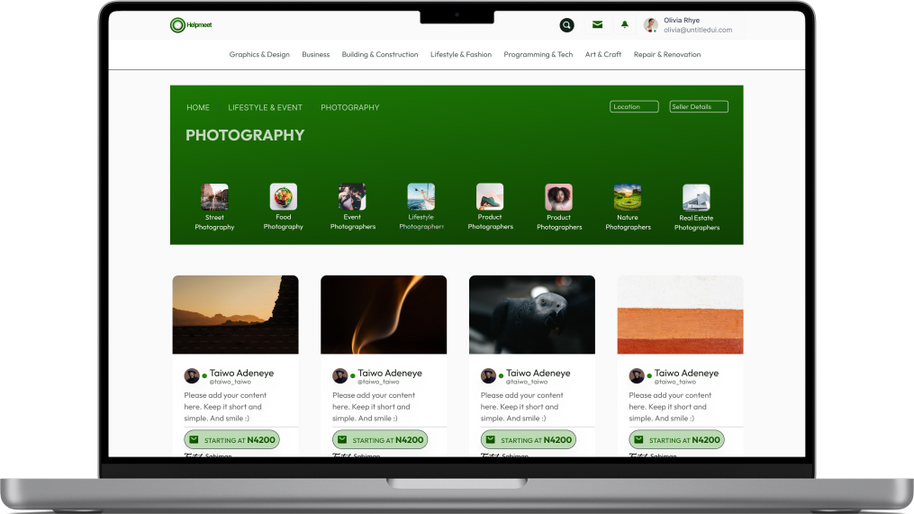Select Street Photography icon
The image size is (914, 514).
pos(215,197)
